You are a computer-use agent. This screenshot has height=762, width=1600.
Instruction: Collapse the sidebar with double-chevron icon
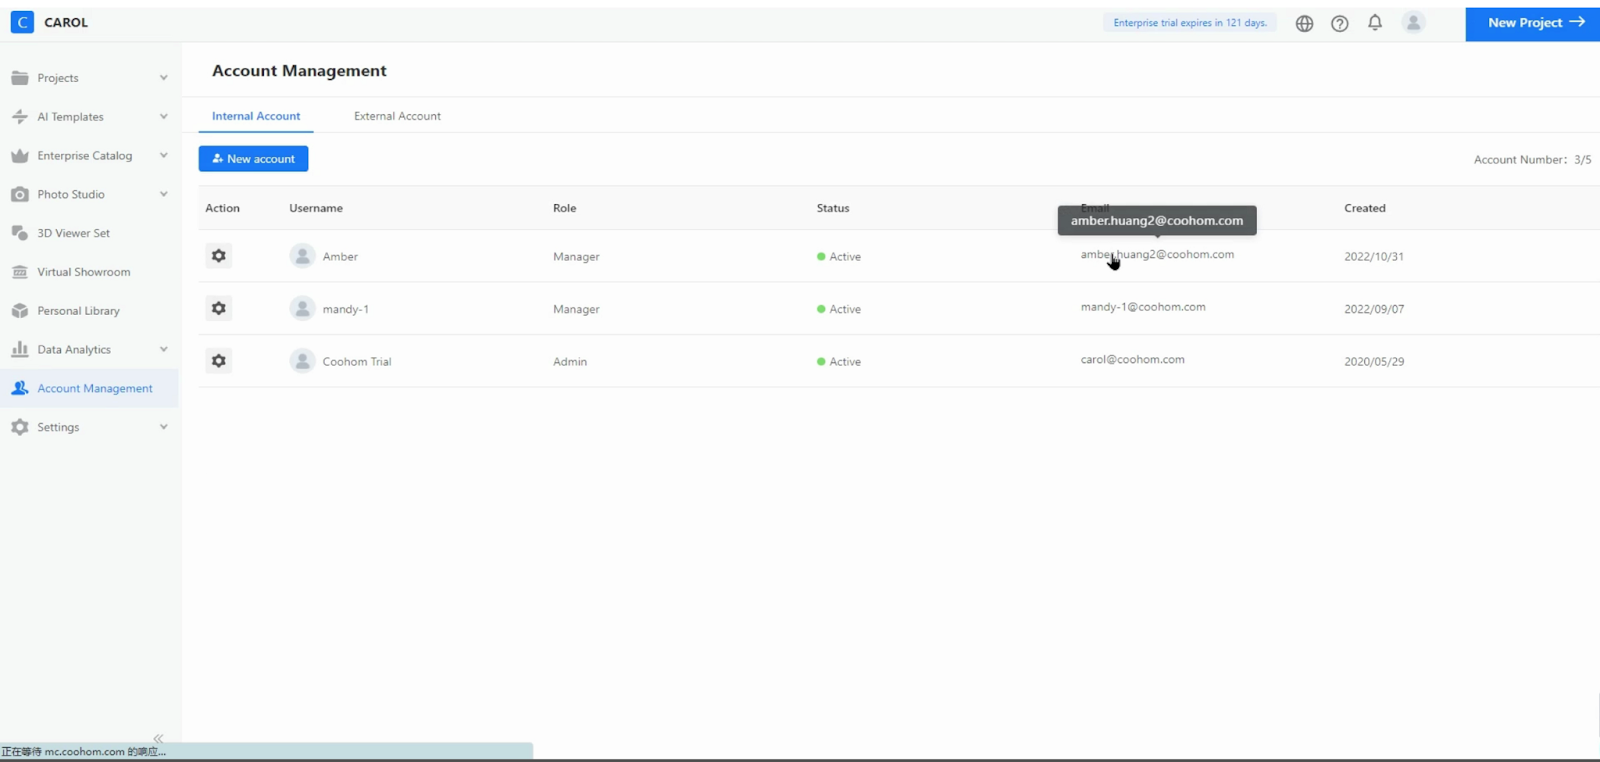[158, 738]
